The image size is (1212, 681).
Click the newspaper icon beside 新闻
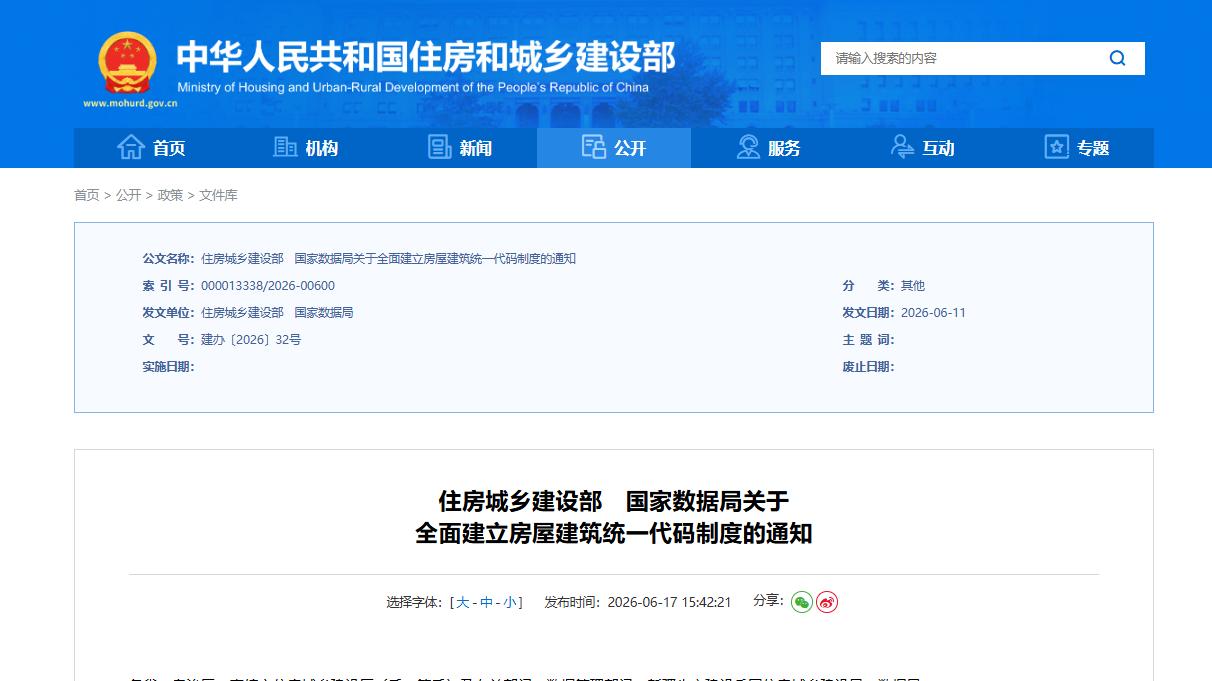pos(440,147)
